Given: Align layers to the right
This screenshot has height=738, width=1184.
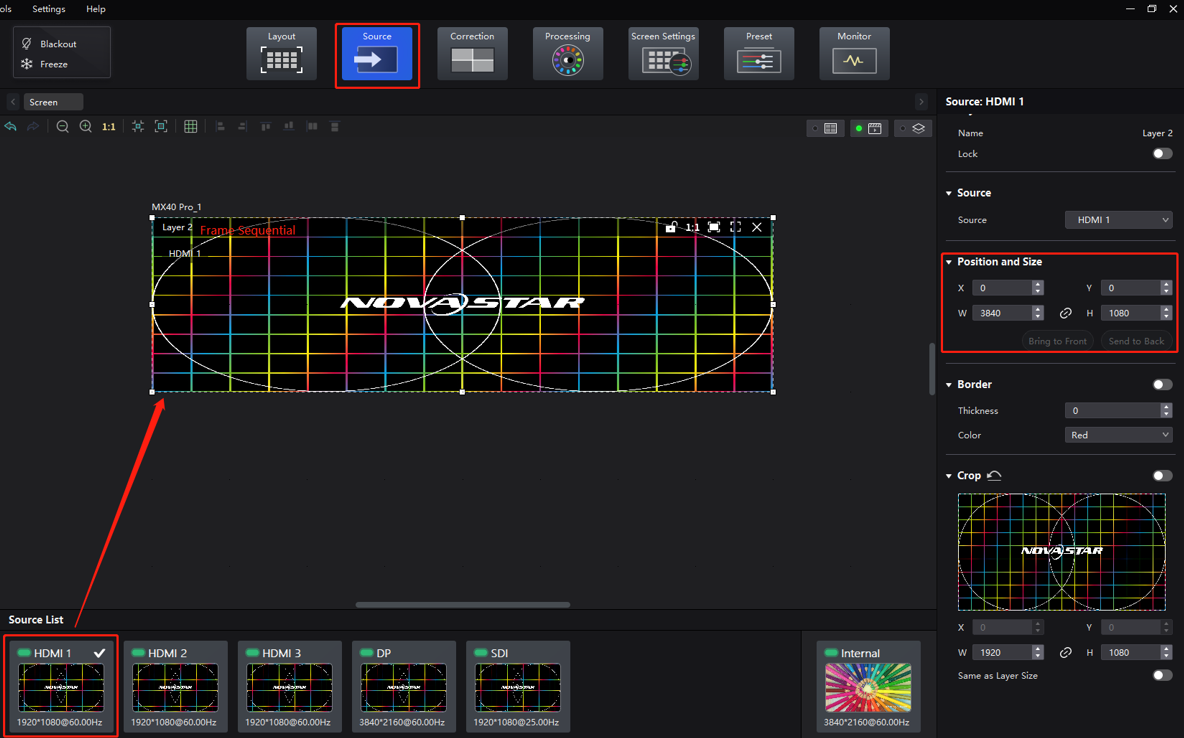Looking at the screenshot, I should click(x=242, y=126).
